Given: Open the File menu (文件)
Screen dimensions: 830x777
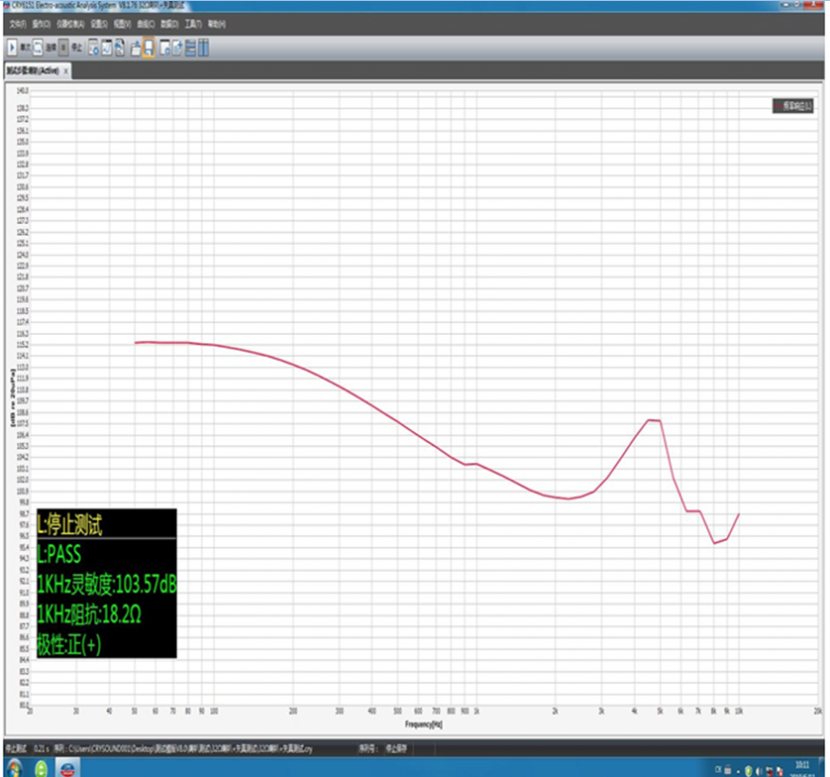Looking at the screenshot, I should click(x=17, y=24).
